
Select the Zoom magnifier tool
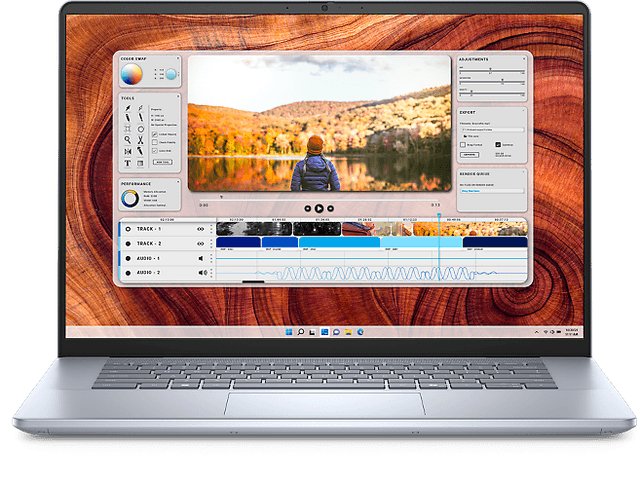128,140
